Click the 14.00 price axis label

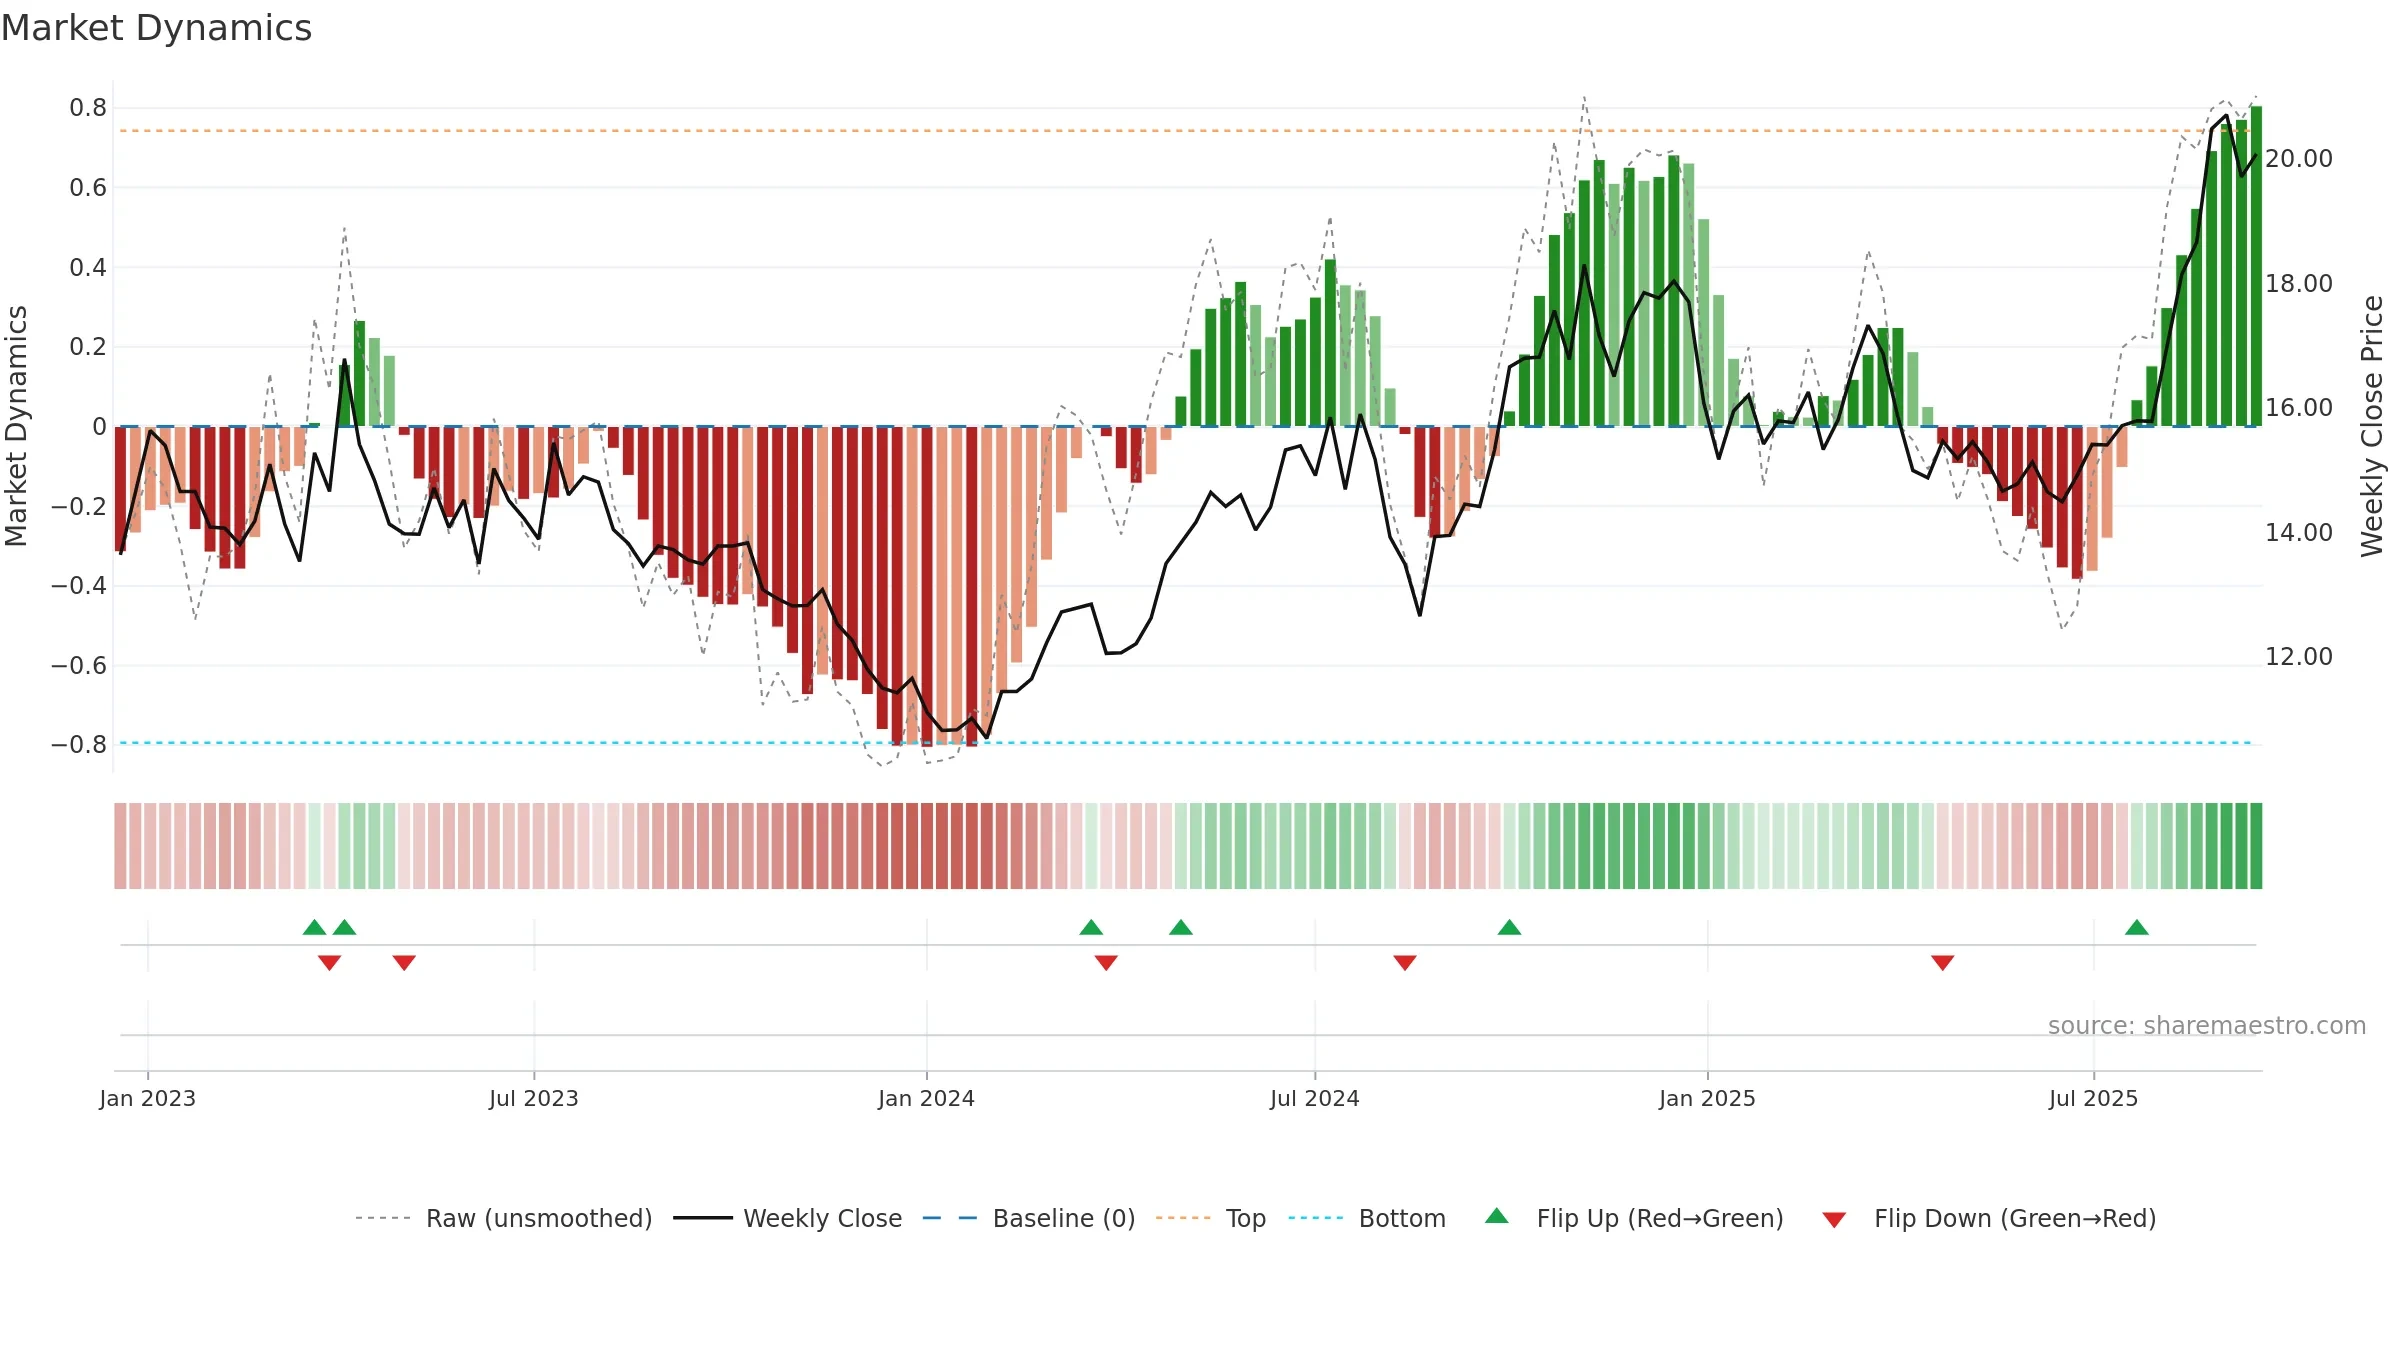2299,533
